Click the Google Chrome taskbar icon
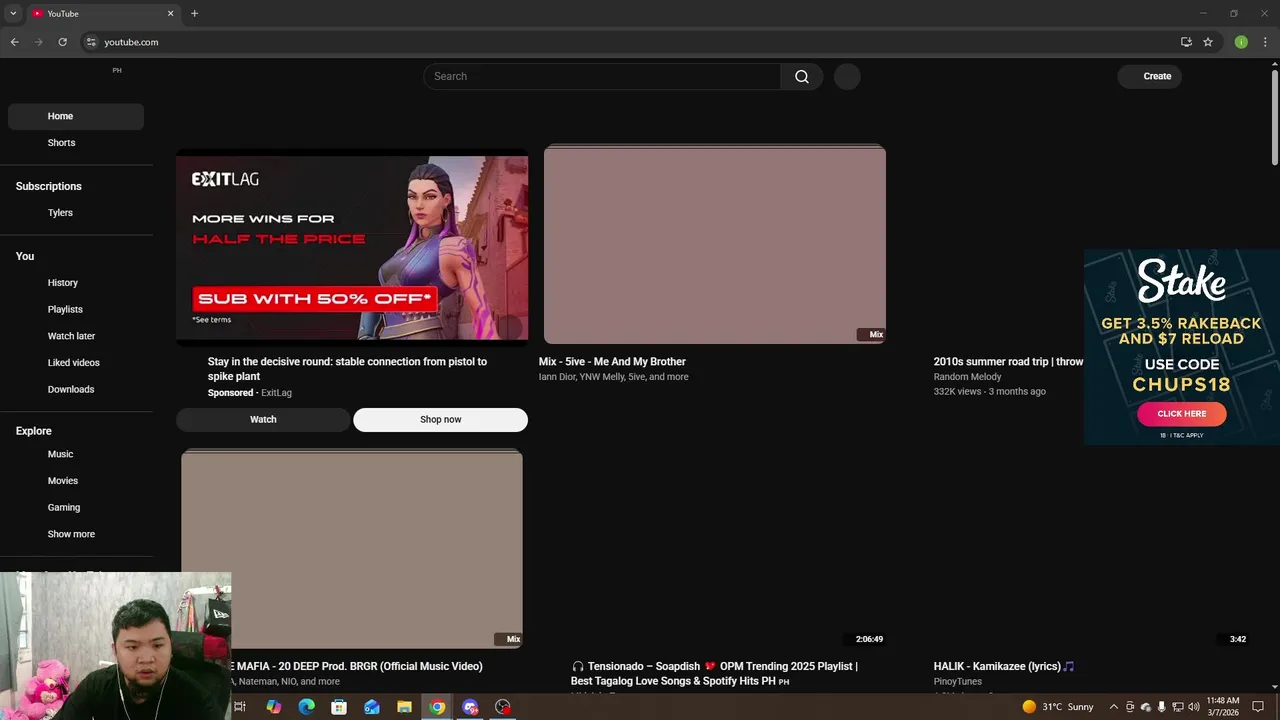The image size is (1280, 720). [x=437, y=707]
